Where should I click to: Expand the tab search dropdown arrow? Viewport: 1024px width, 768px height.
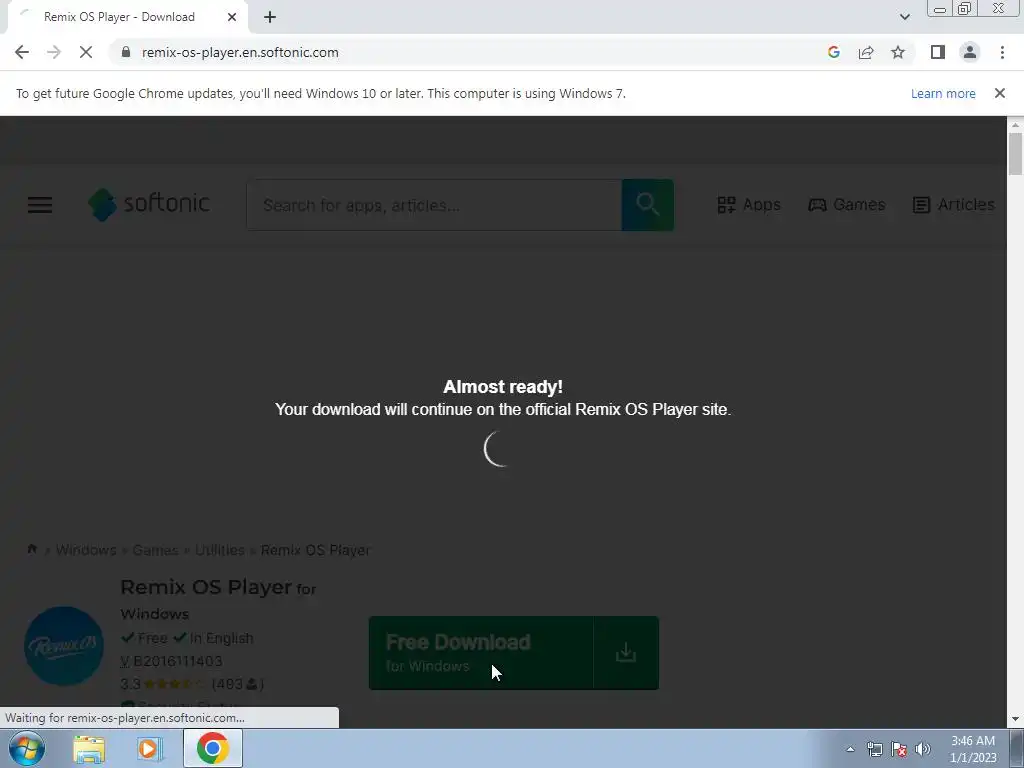(x=904, y=17)
